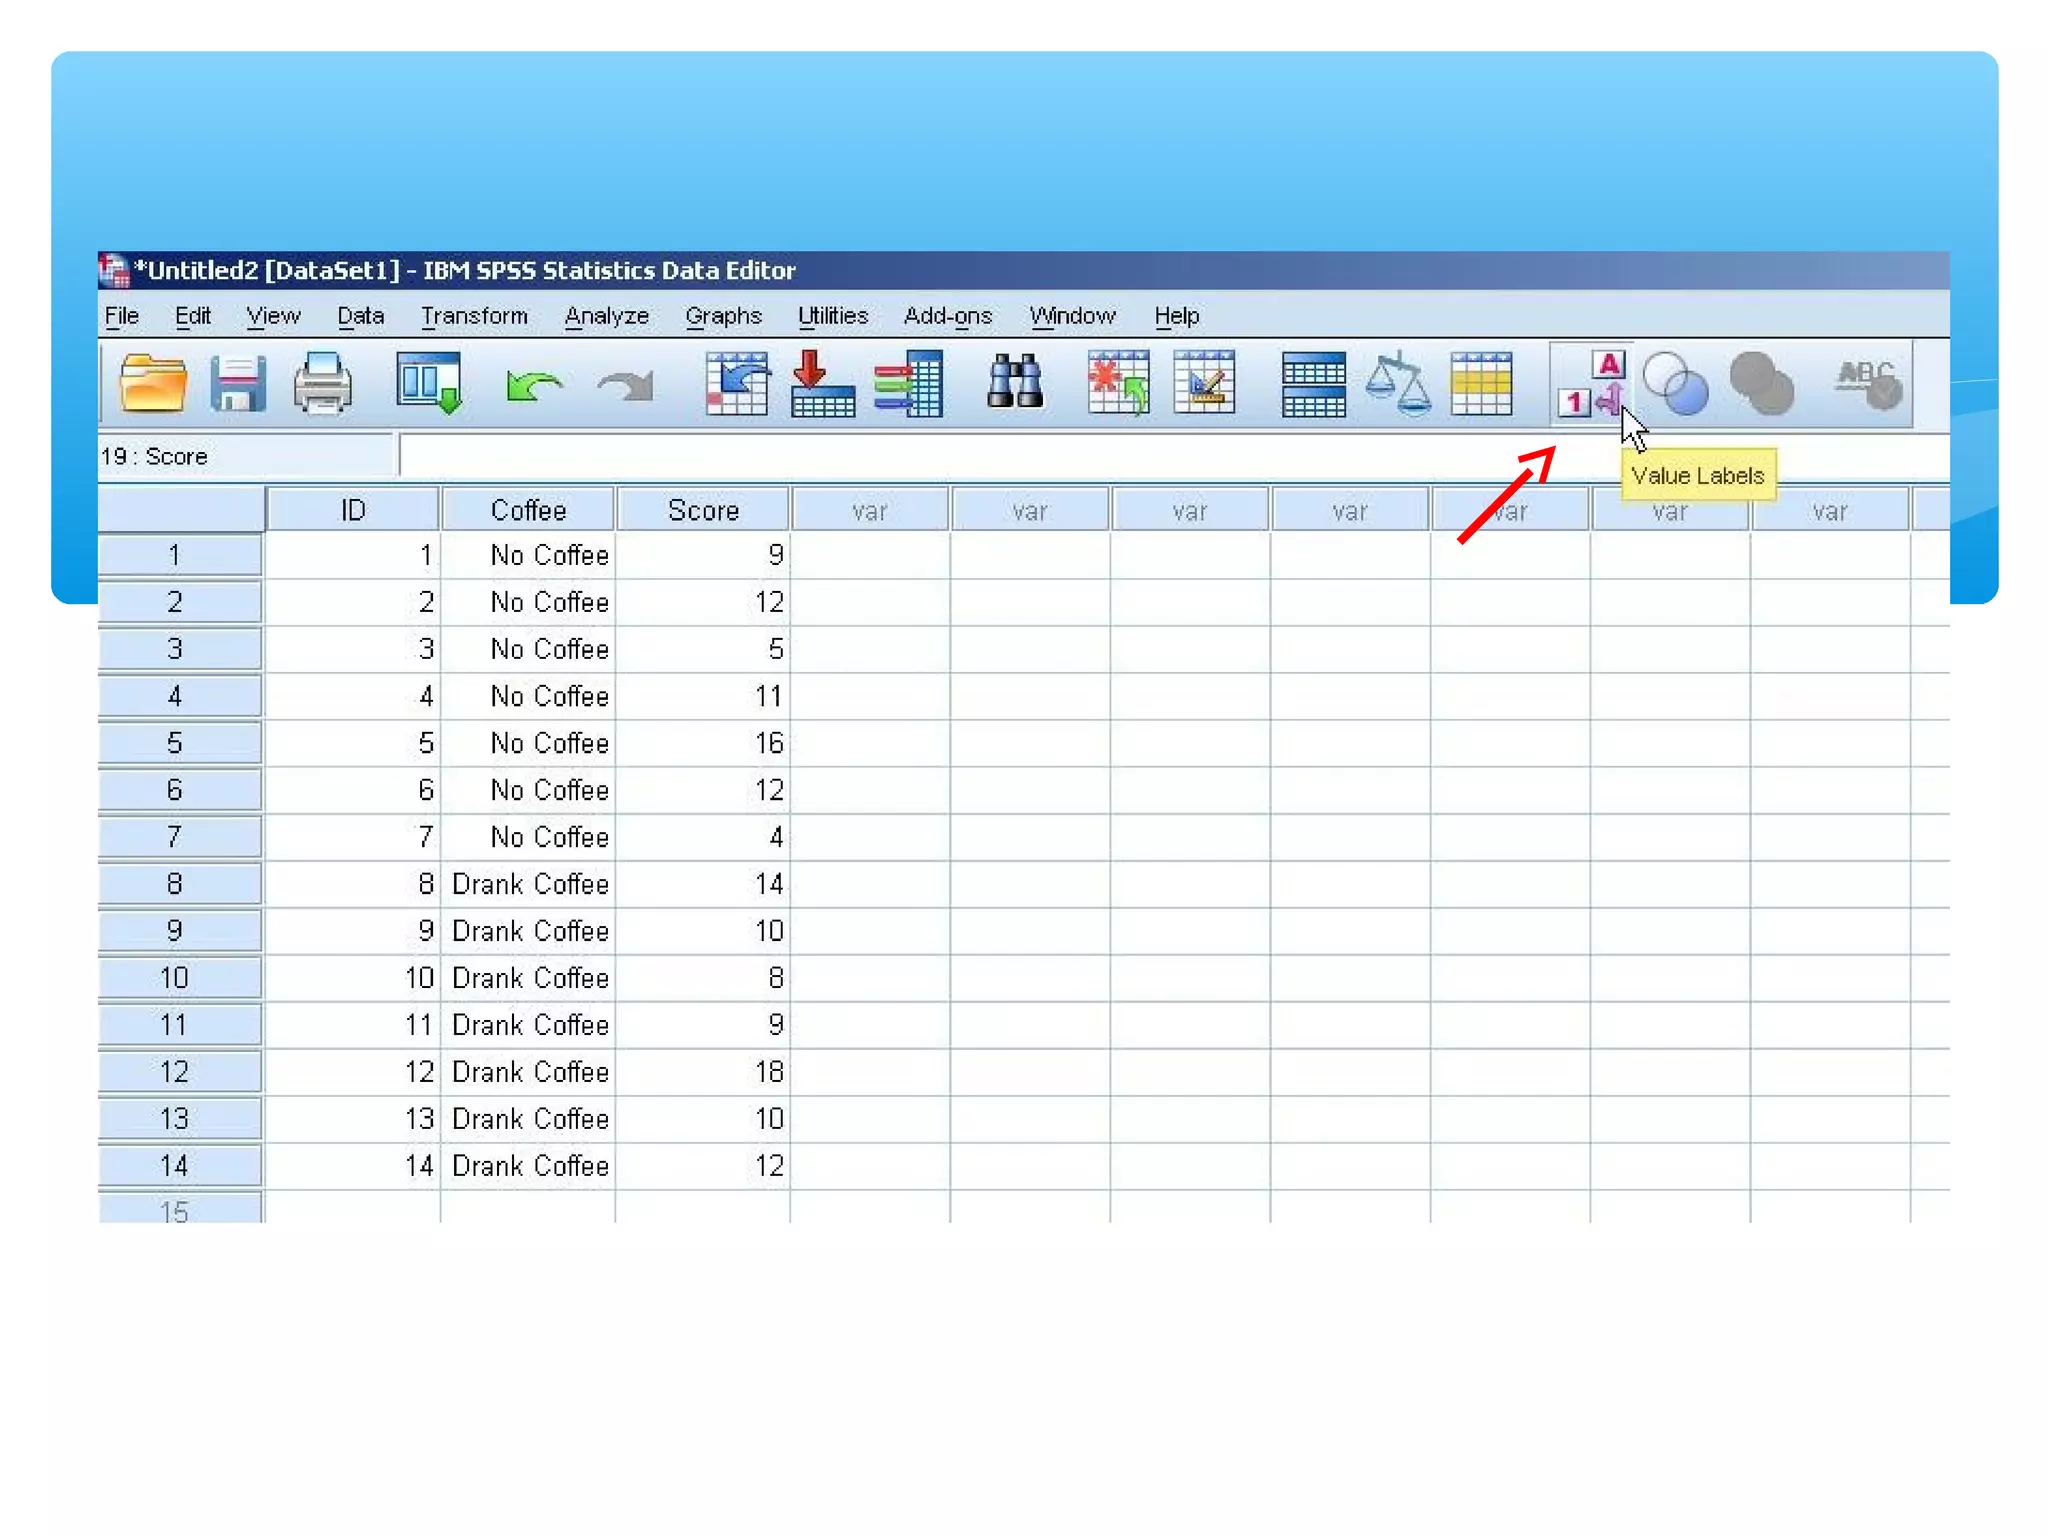Viewport: 2048px width, 1536px height.
Task: Click the Coffee cell in row 5
Action: click(528, 743)
